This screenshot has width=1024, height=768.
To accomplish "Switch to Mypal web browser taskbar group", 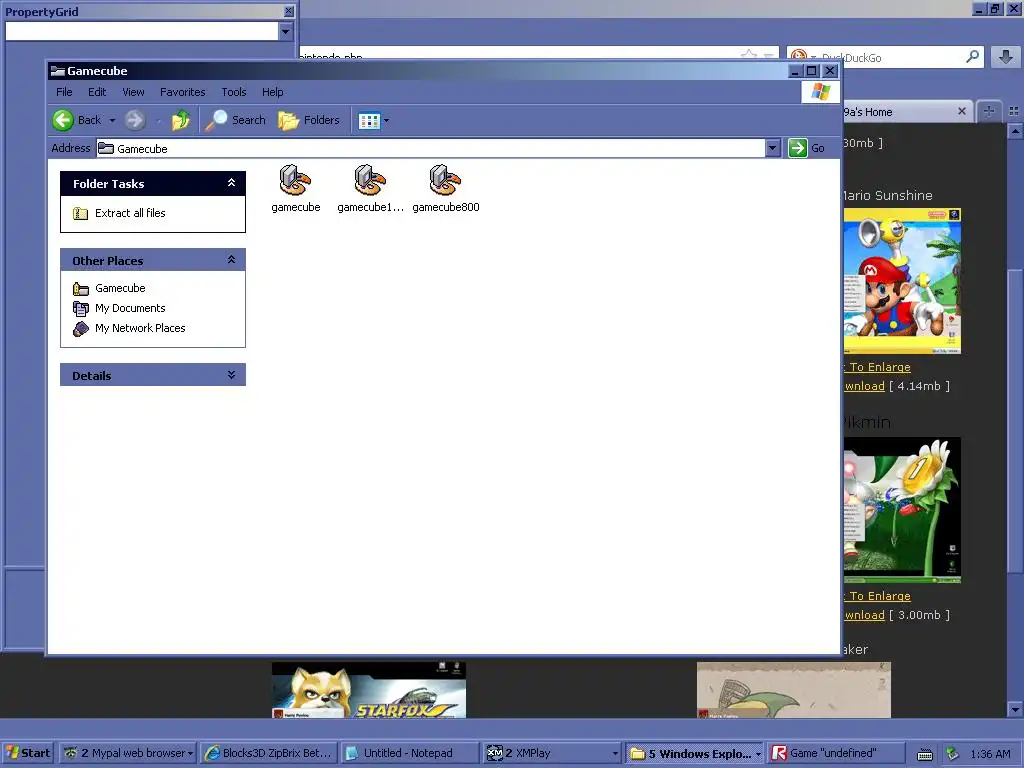I will point(128,753).
